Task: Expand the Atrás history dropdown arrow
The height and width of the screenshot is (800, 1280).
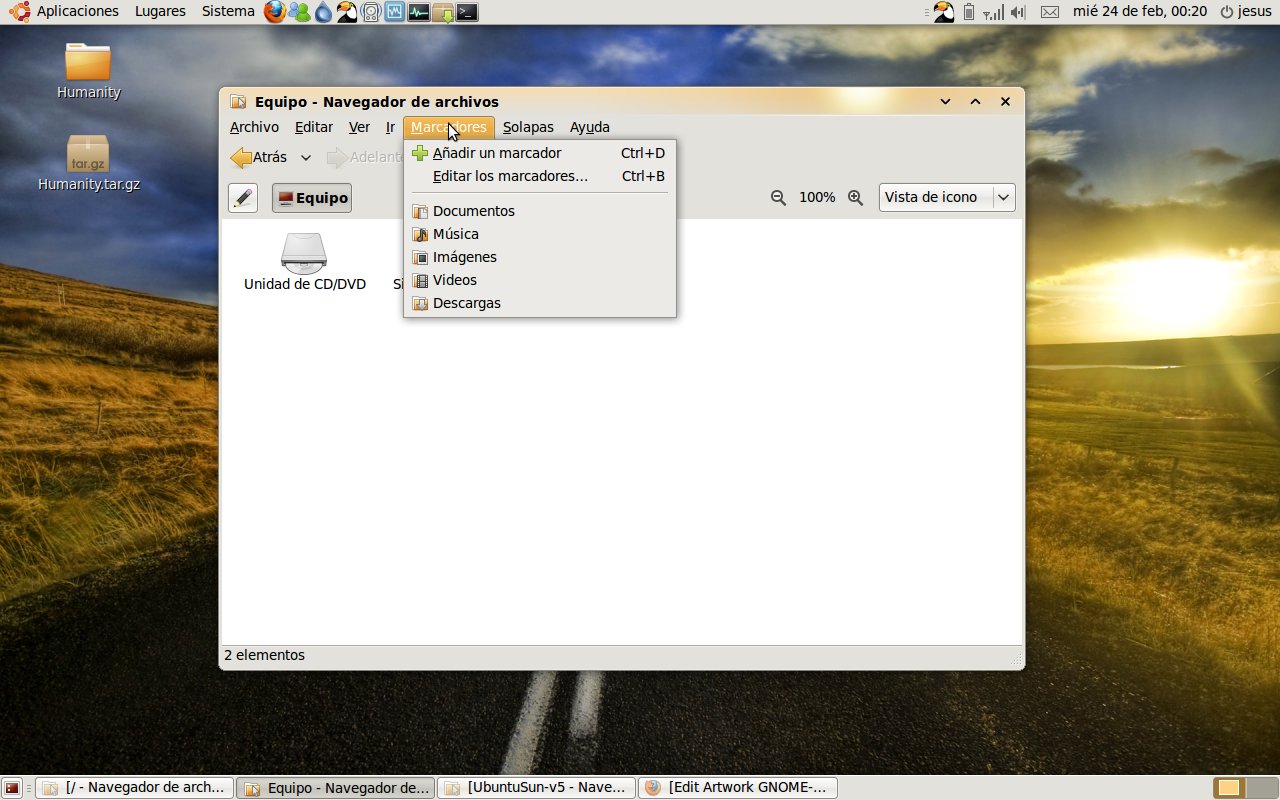Action: pyautogui.click(x=306, y=158)
